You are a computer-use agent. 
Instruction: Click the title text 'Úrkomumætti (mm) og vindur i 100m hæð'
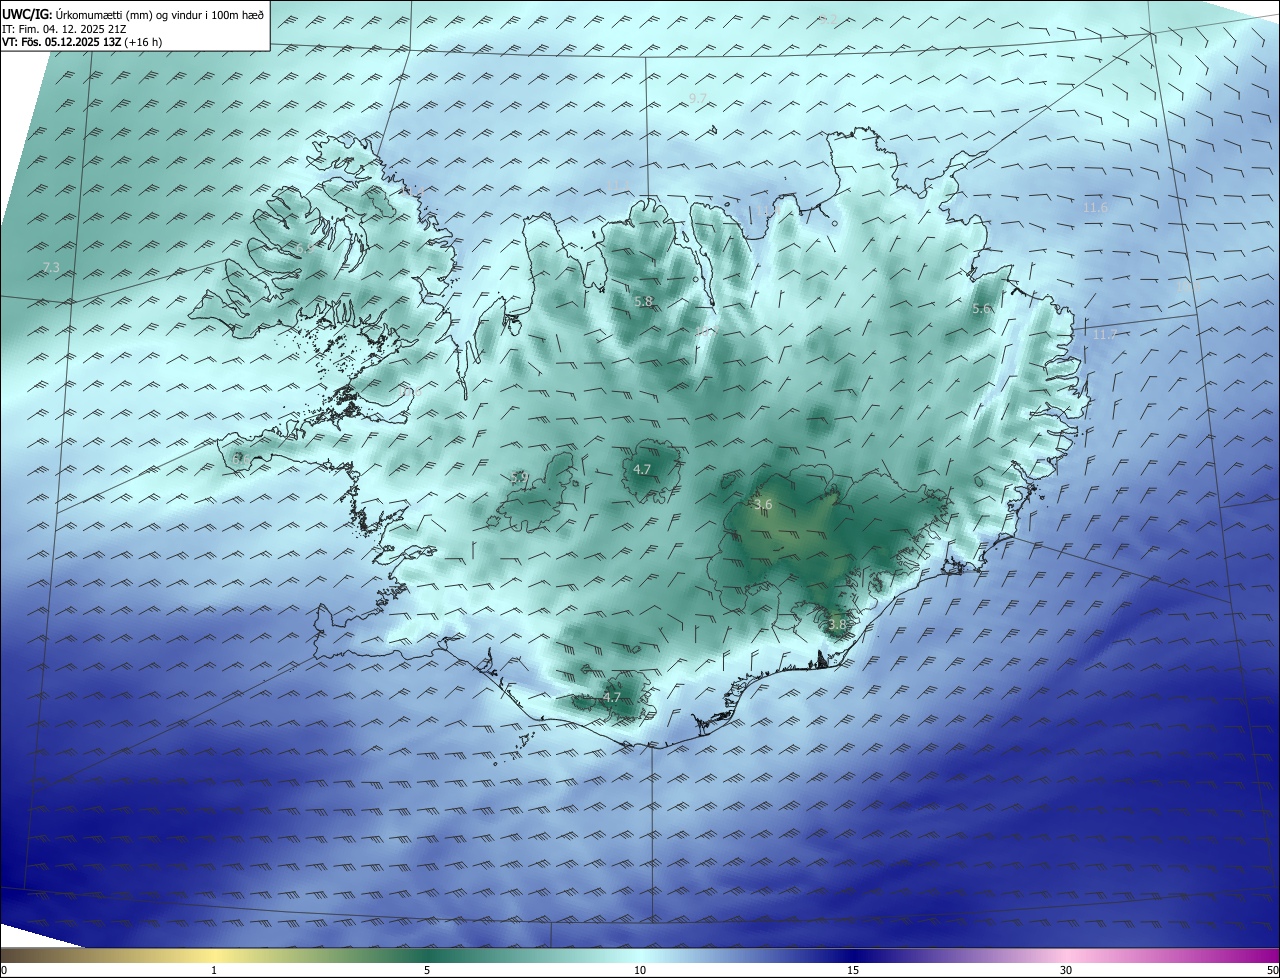[159, 15]
